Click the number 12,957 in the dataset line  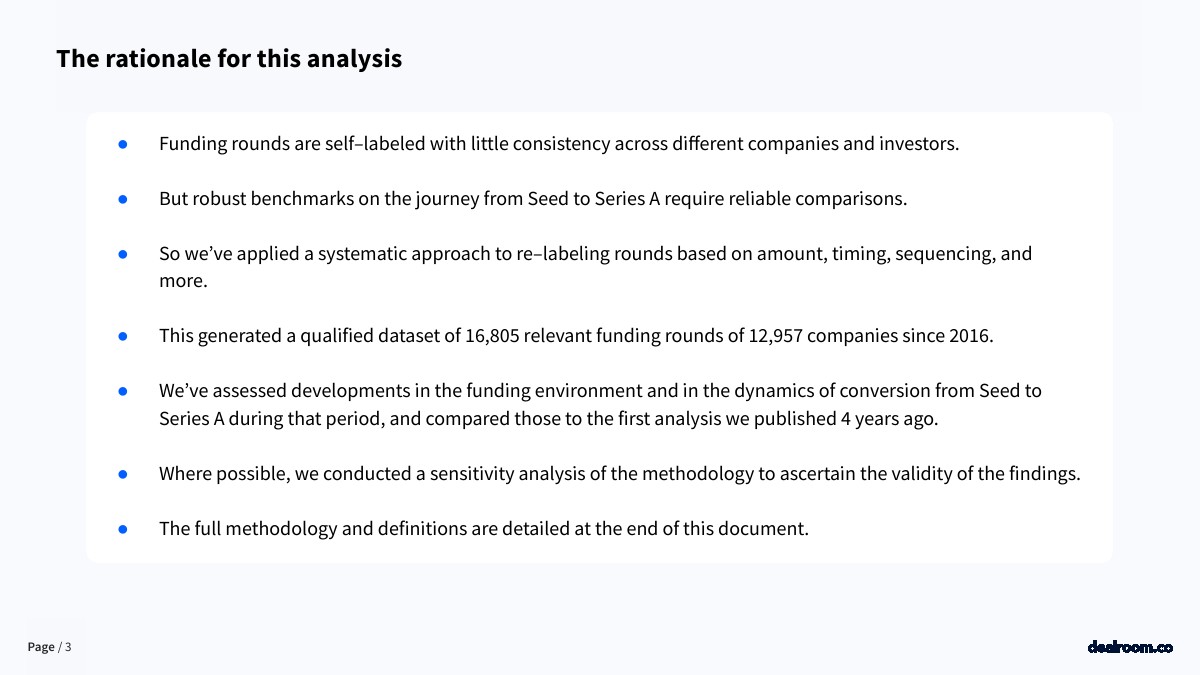tap(775, 336)
